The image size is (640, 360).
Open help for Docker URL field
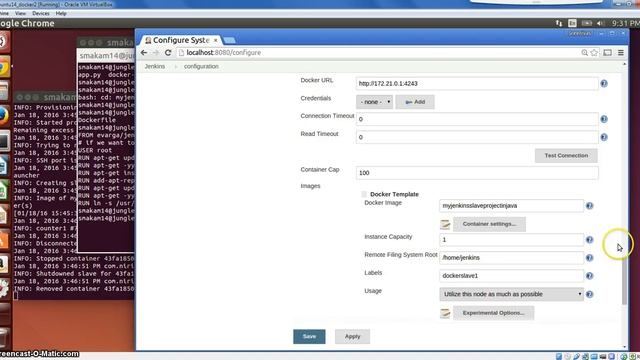[604, 84]
